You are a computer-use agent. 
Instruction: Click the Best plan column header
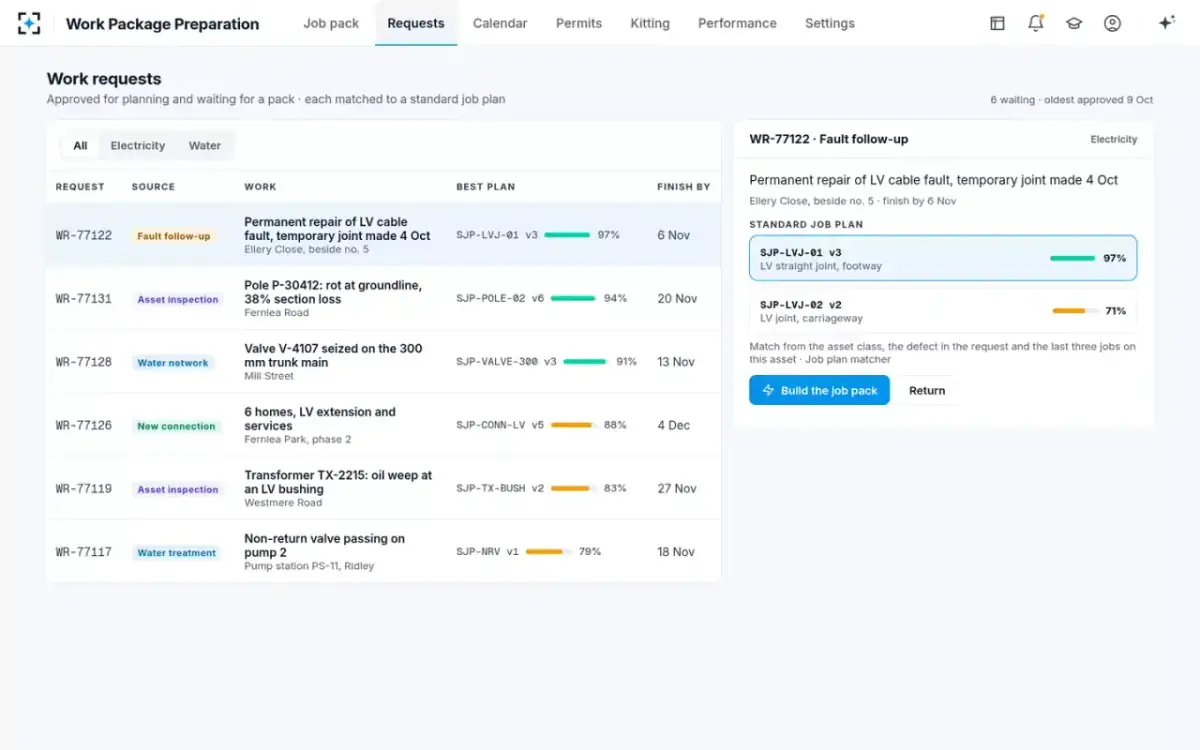coord(484,187)
